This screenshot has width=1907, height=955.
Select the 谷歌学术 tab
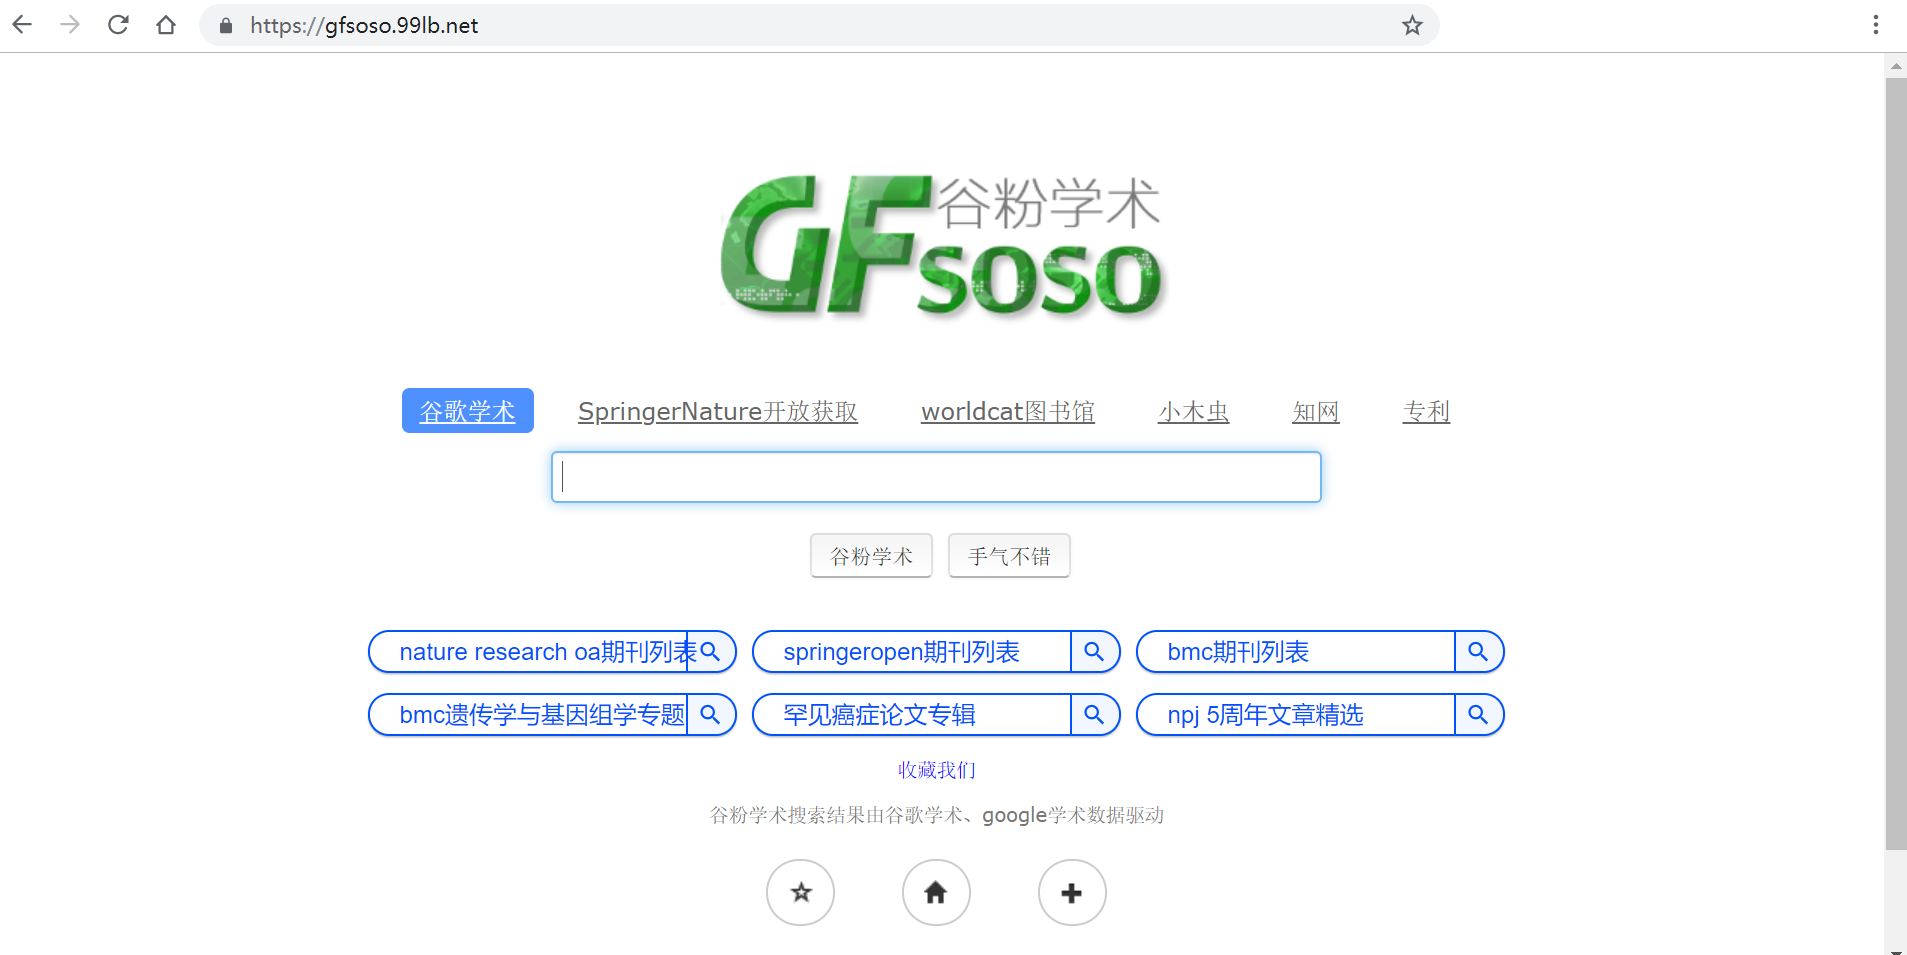468,411
